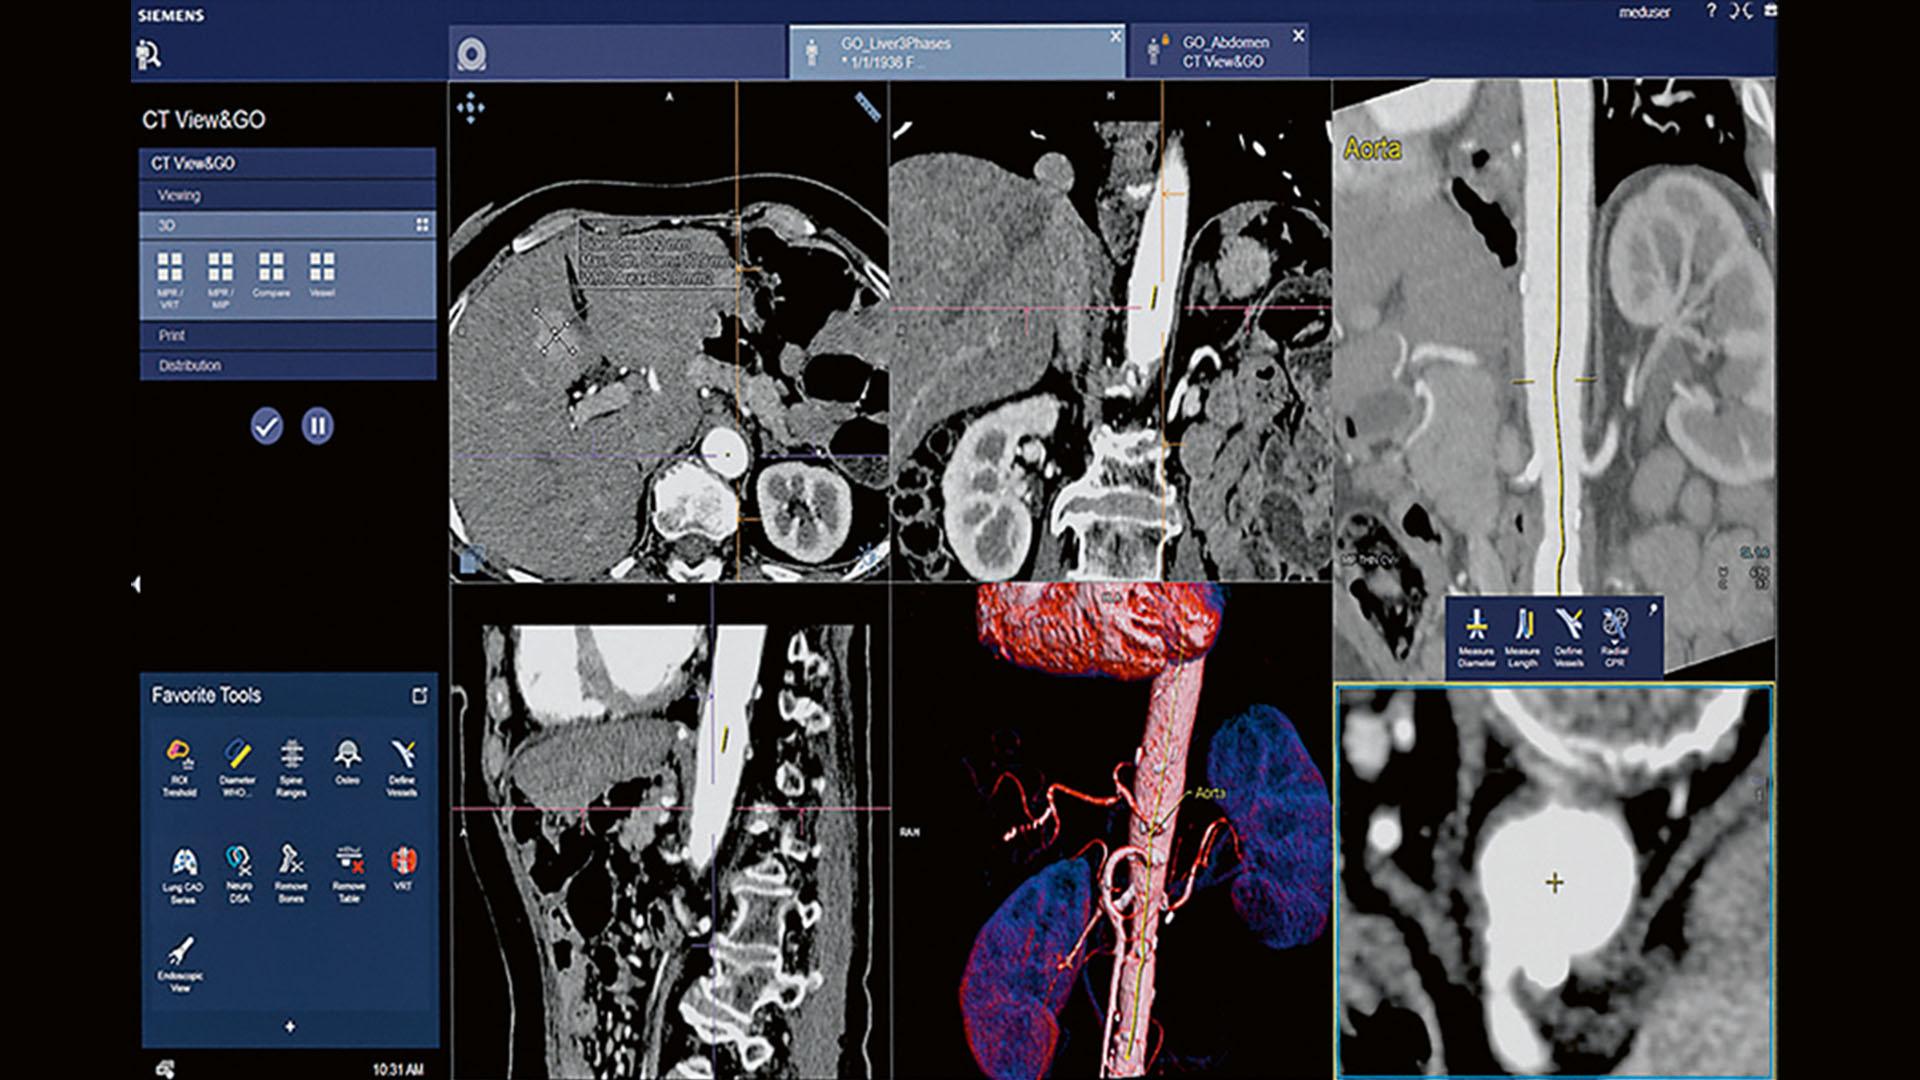Open the GO_Abdomen CT View&GO tab
The height and width of the screenshot is (1080, 1920).
click(x=1225, y=50)
